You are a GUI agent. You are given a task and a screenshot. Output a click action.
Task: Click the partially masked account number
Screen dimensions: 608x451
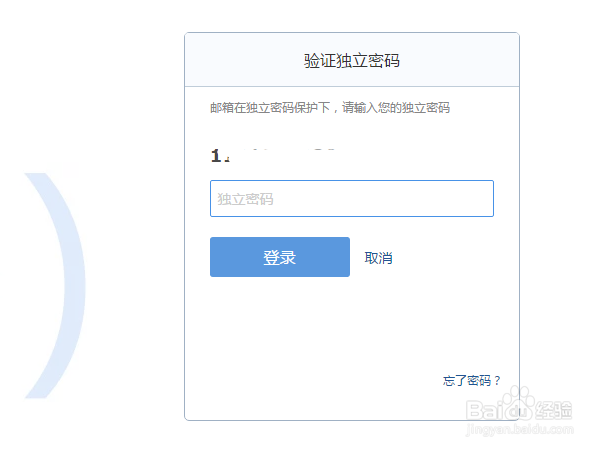(x=270, y=155)
